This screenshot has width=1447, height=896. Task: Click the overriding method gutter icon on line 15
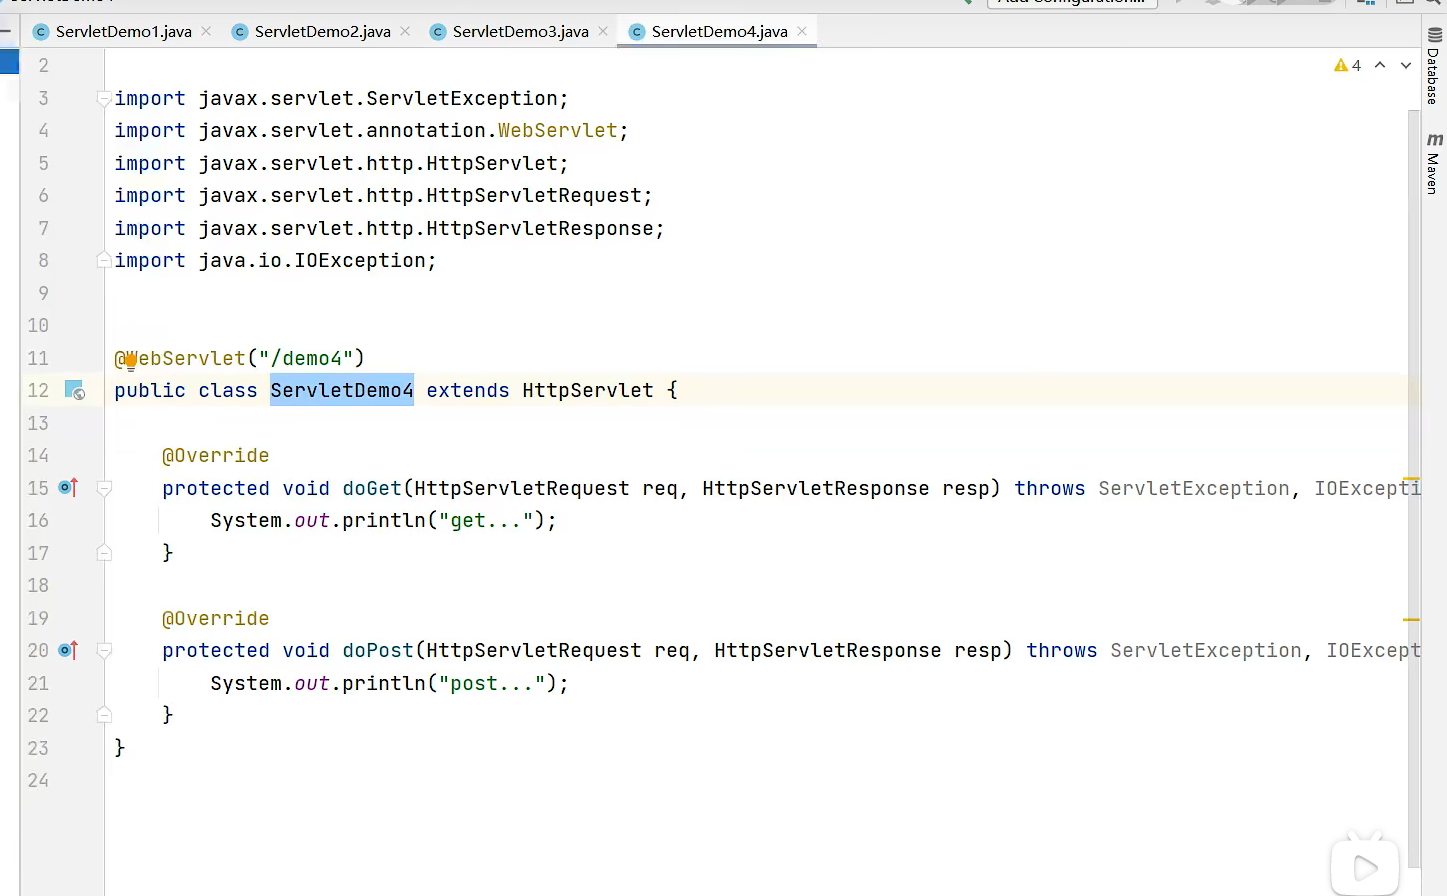[x=68, y=488]
